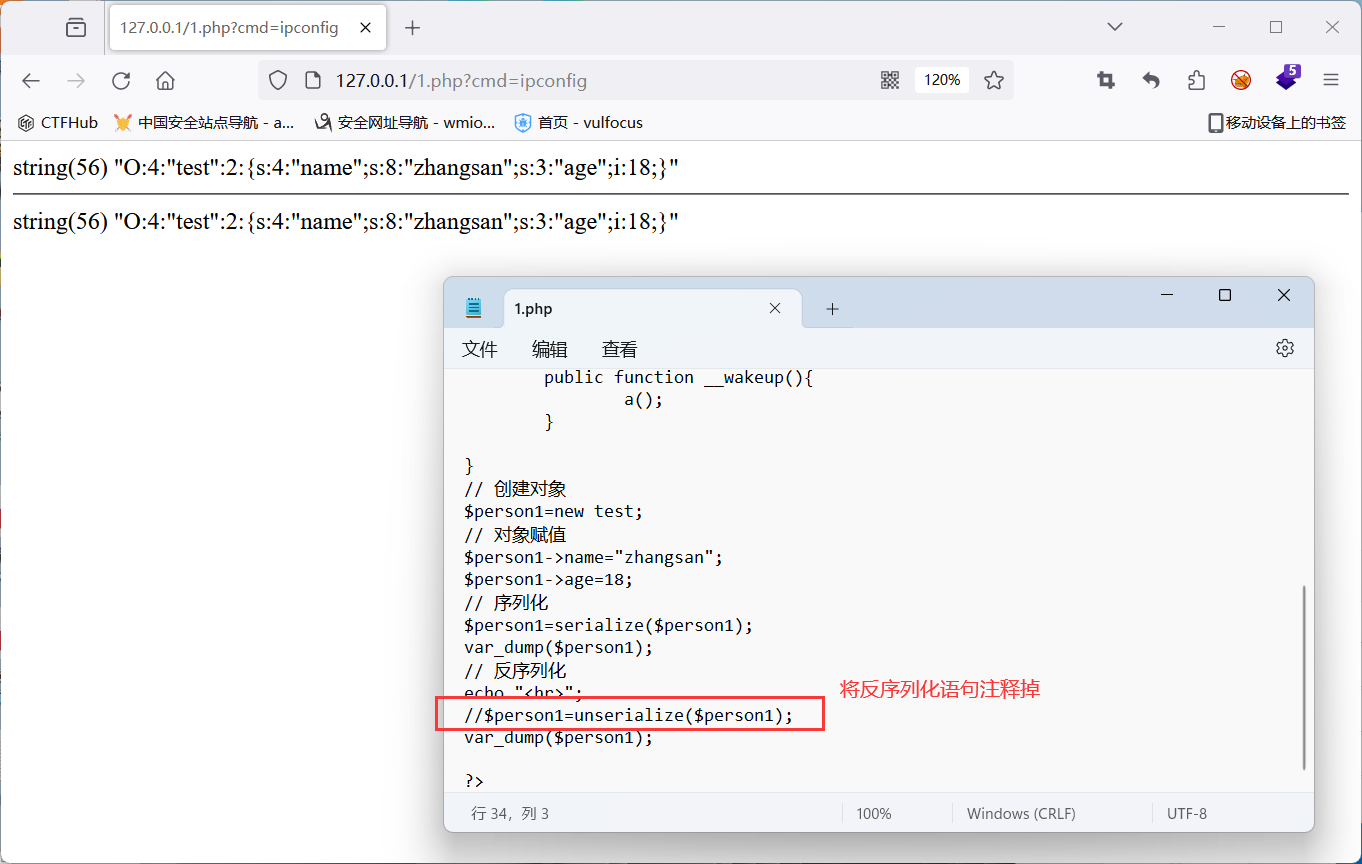Open Notepad 查看 menu
Viewport: 1362px width, 864px height.
pyautogui.click(x=619, y=349)
